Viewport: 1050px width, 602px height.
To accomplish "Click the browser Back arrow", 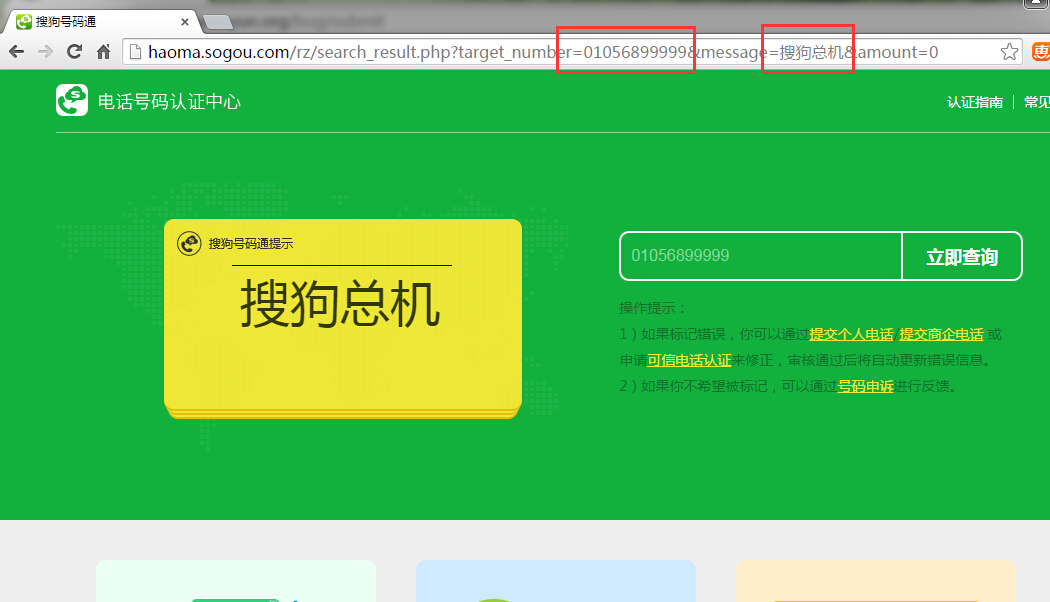I will (x=17, y=52).
